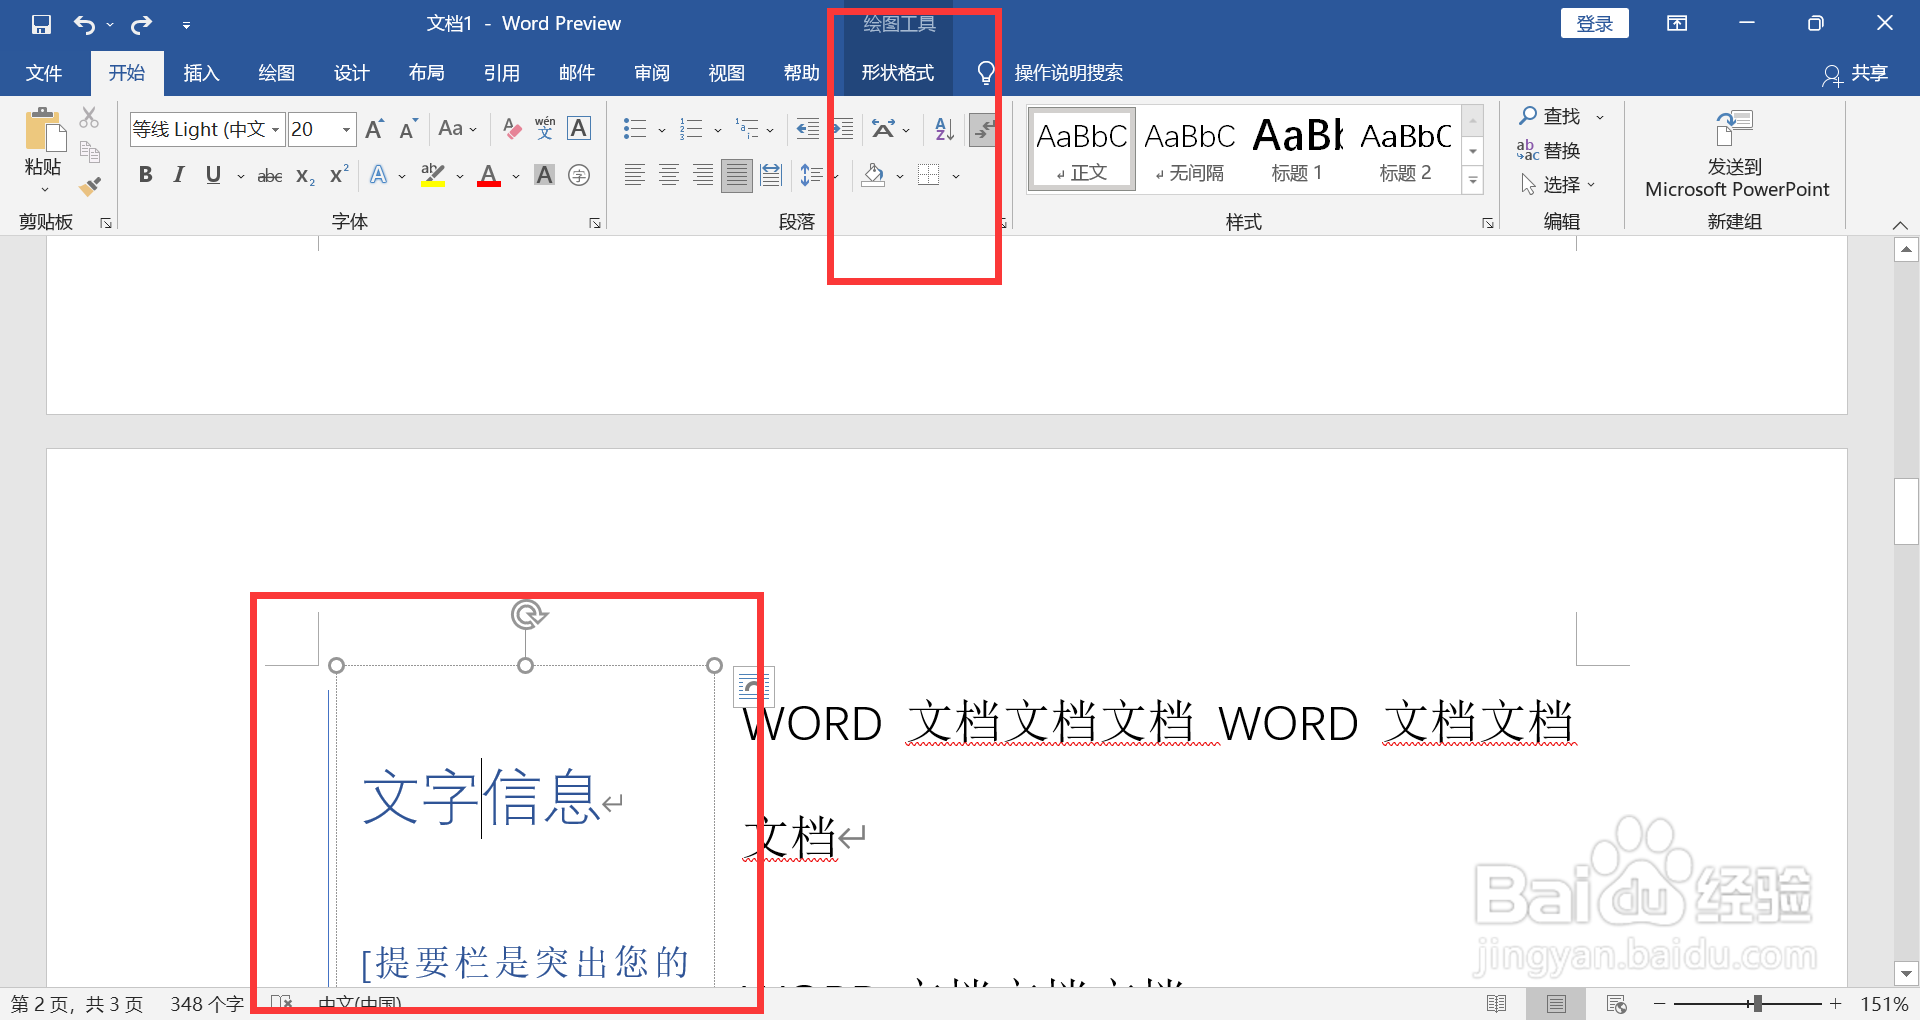The width and height of the screenshot is (1920, 1020).
Task: Open the font size dropdown
Action: coord(346,129)
